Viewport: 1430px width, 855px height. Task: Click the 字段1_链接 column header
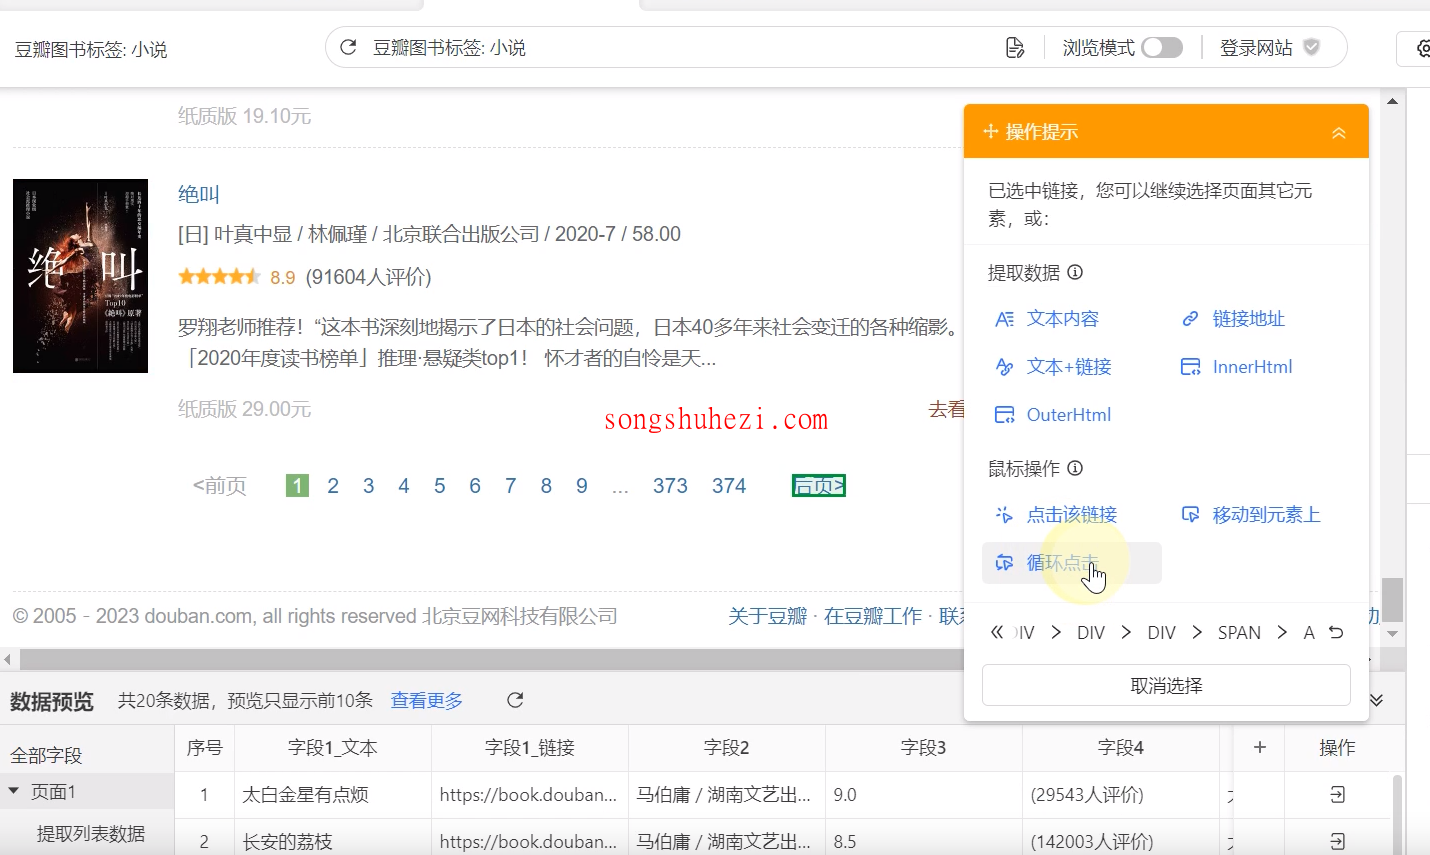pyautogui.click(x=530, y=748)
